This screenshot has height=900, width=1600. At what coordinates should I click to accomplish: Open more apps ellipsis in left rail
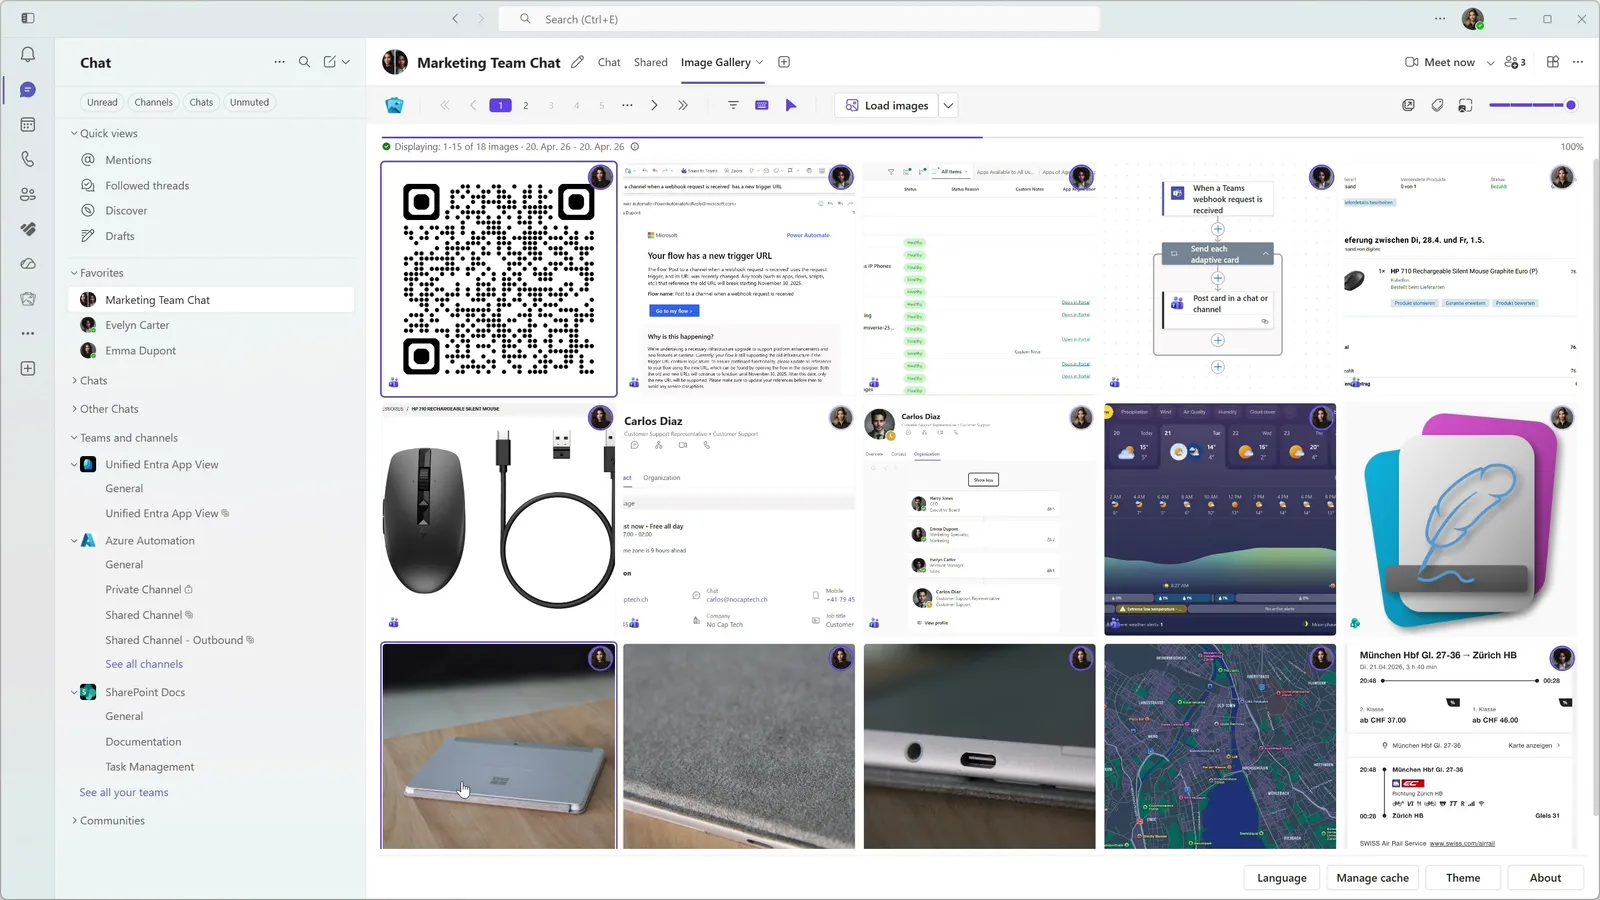tap(28, 333)
